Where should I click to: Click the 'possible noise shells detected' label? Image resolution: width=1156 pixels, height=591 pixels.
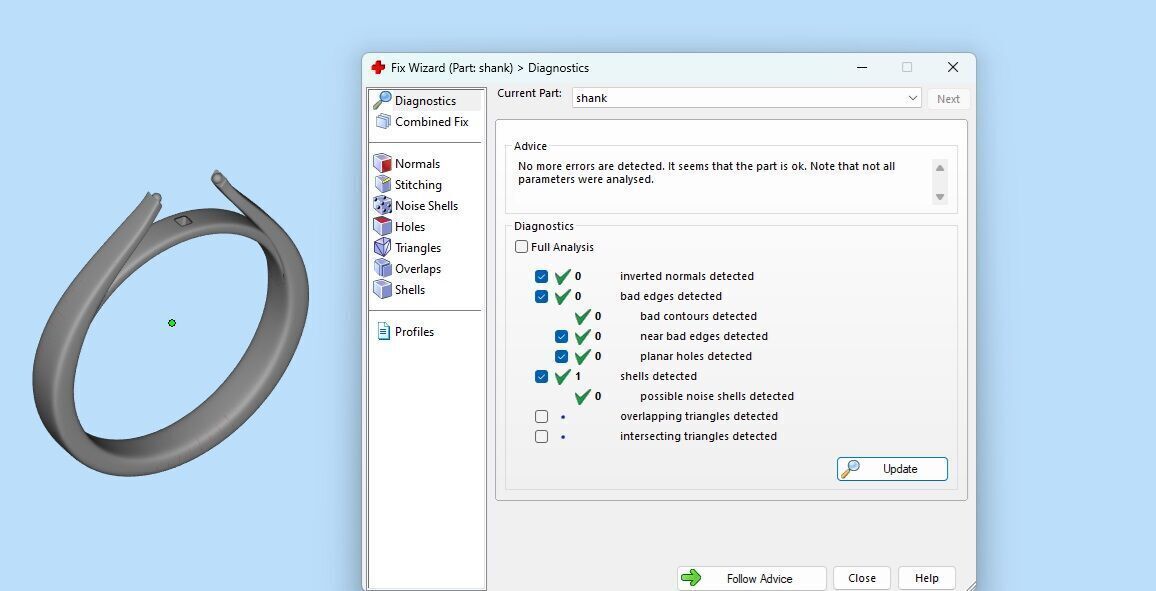[x=717, y=396]
